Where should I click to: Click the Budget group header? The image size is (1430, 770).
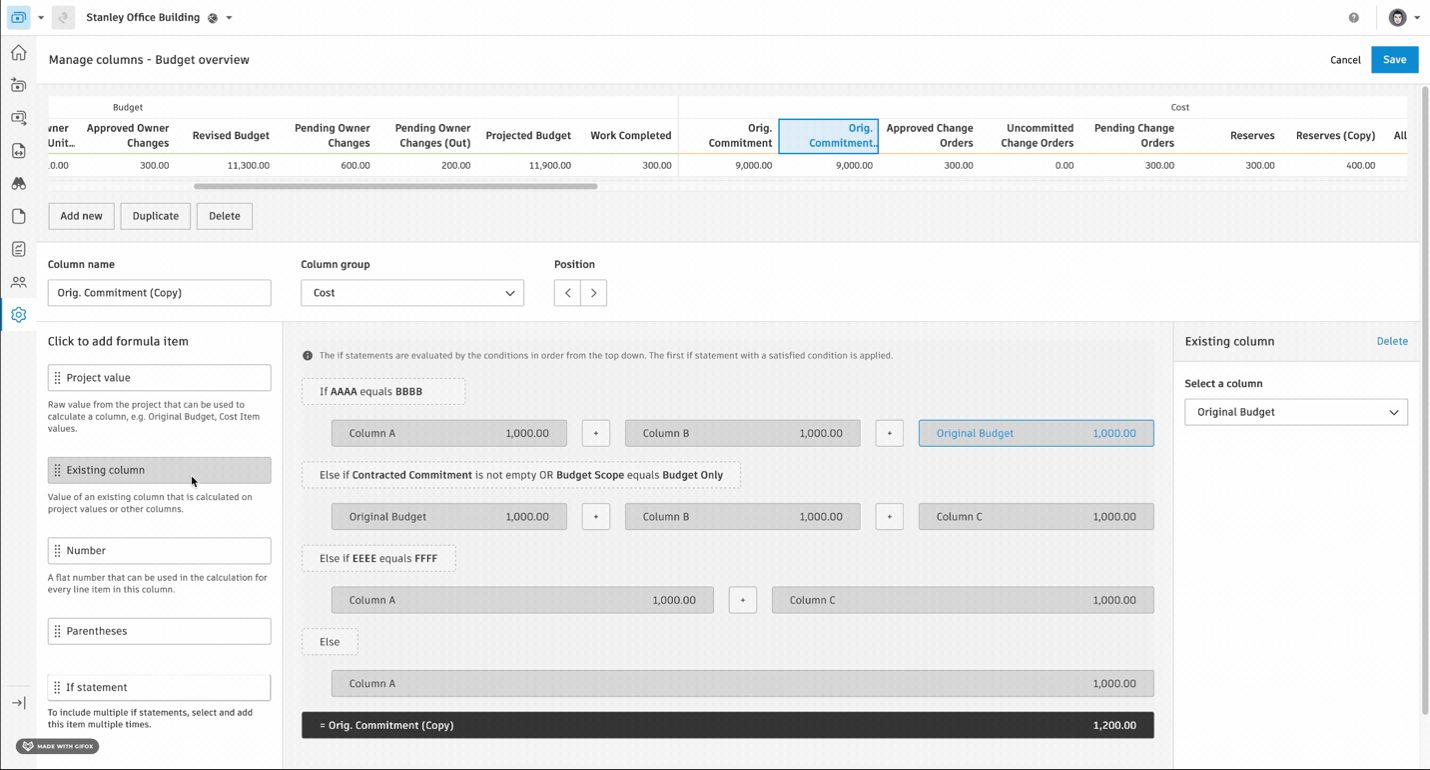click(x=127, y=107)
